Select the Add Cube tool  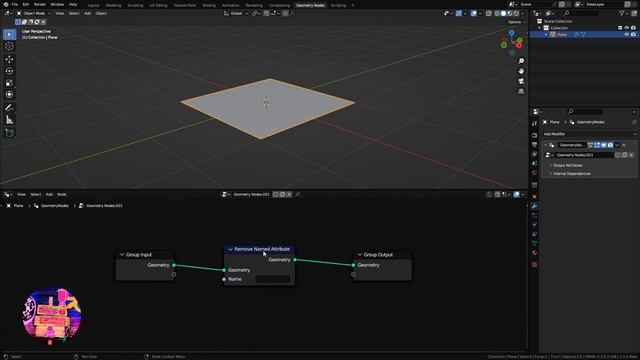pyautogui.click(x=9, y=133)
